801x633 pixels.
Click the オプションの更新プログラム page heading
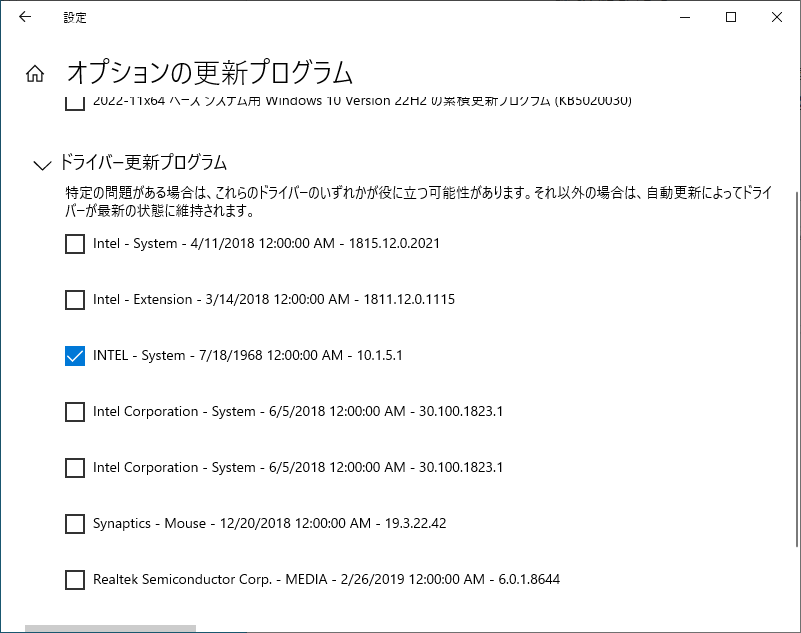(x=210, y=72)
